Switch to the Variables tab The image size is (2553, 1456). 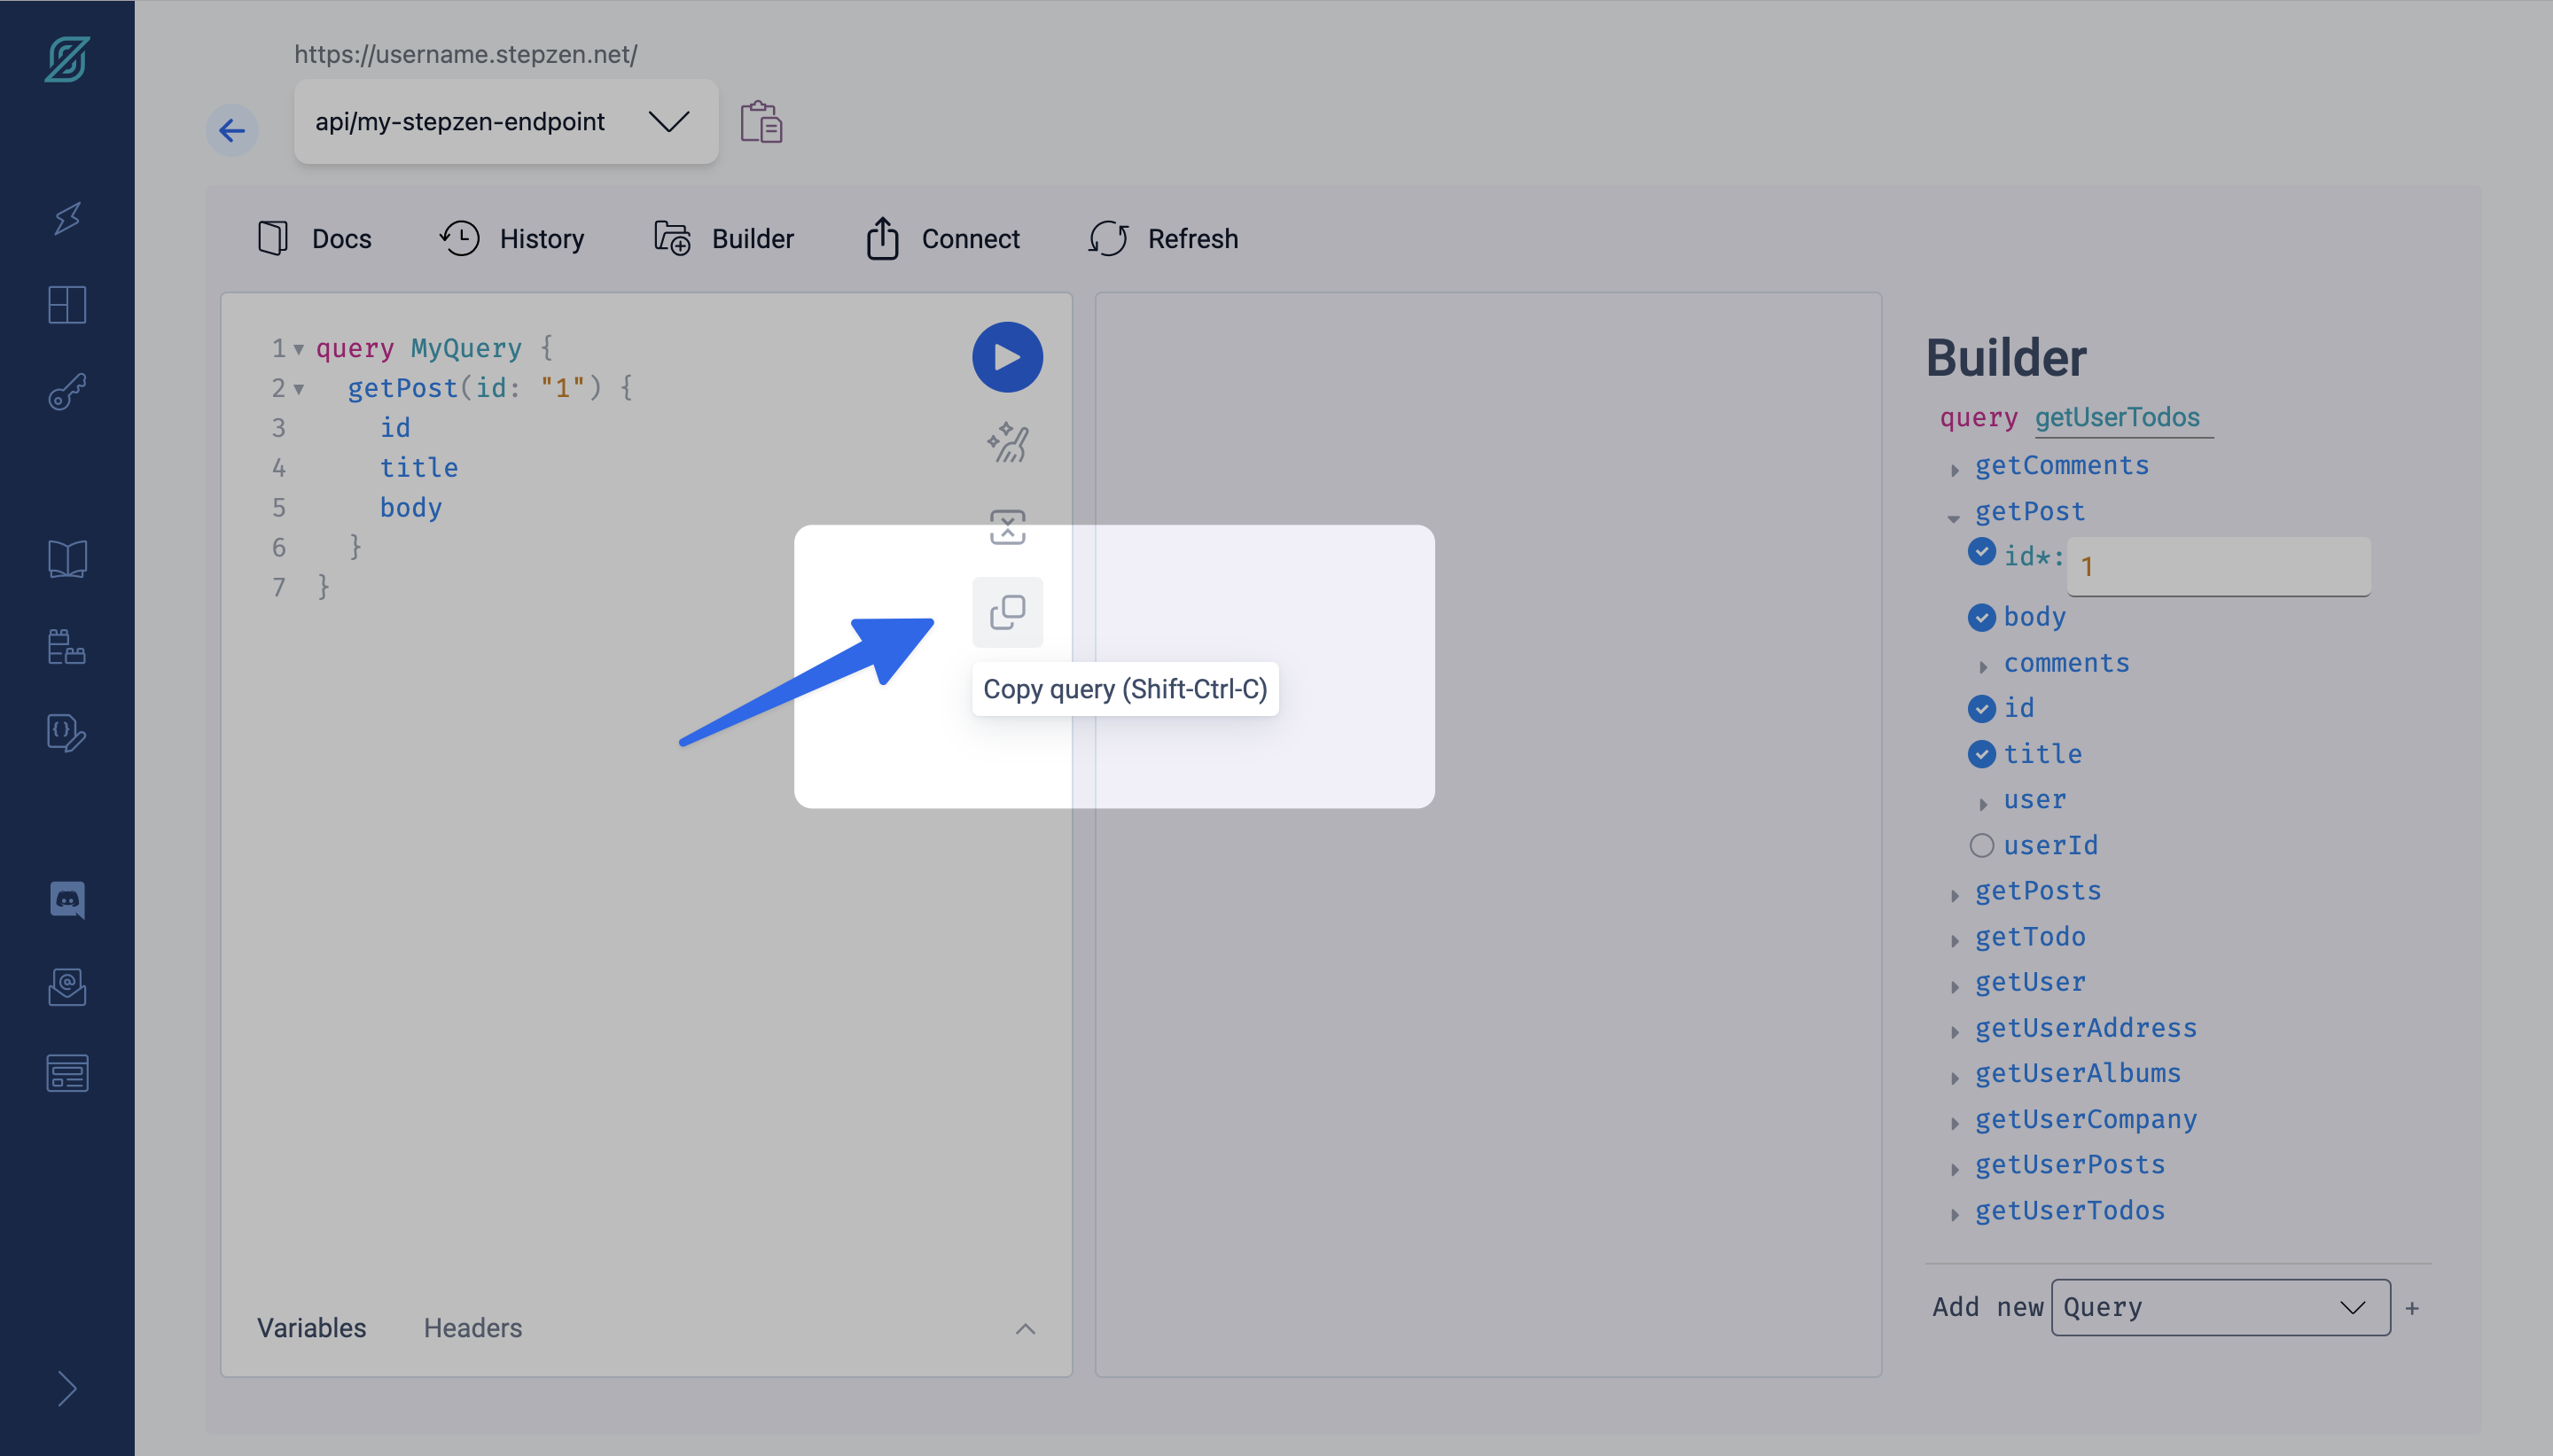tap(312, 1328)
